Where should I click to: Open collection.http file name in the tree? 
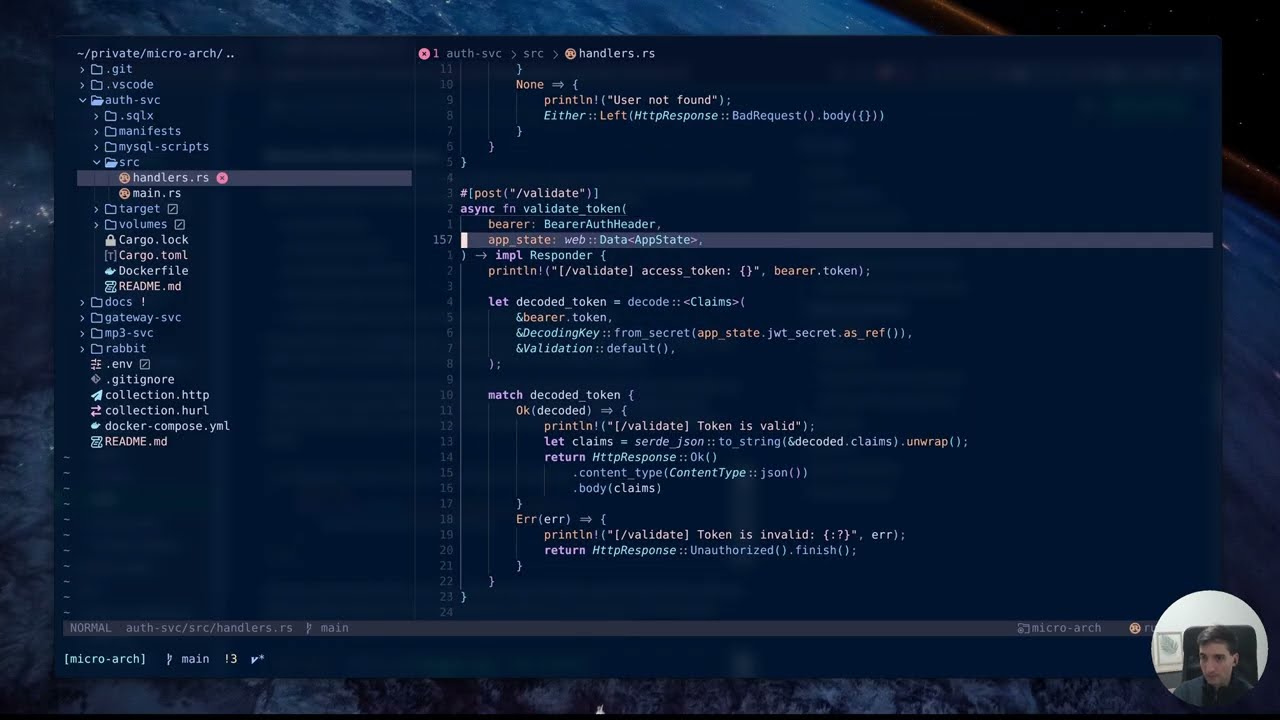coord(157,395)
